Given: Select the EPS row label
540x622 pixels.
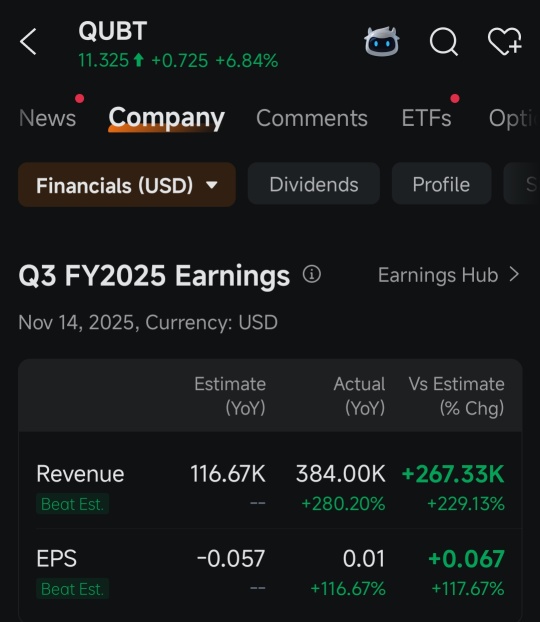Looking at the screenshot, I should point(56,559).
